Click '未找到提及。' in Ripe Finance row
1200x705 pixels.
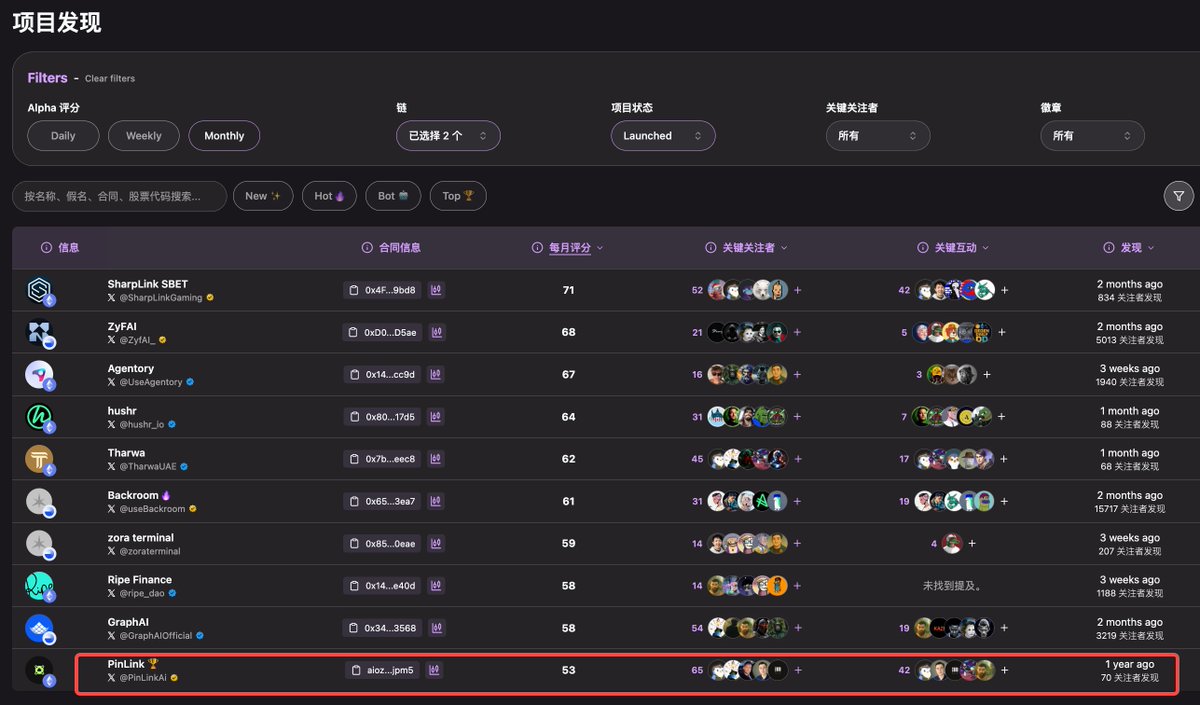tap(954, 586)
